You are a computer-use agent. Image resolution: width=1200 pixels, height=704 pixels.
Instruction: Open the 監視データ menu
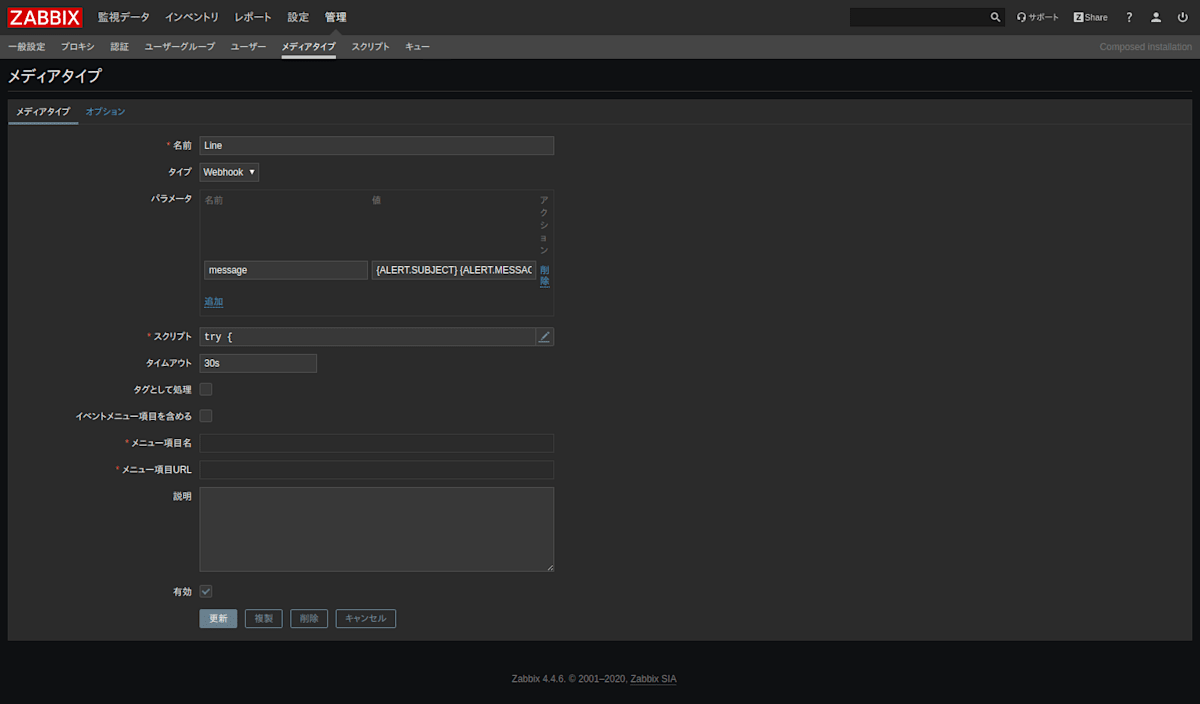click(123, 17)
